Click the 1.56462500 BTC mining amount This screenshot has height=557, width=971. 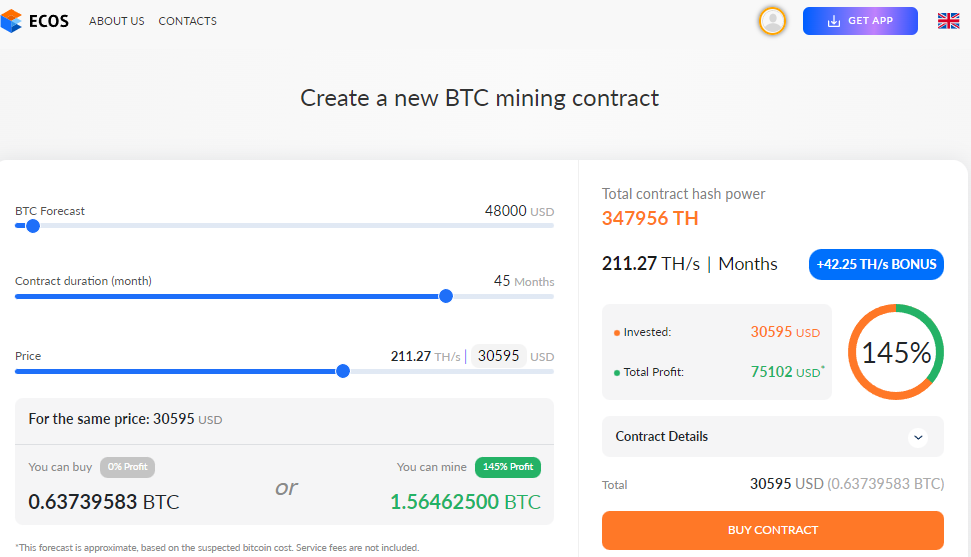pos(465,502)
